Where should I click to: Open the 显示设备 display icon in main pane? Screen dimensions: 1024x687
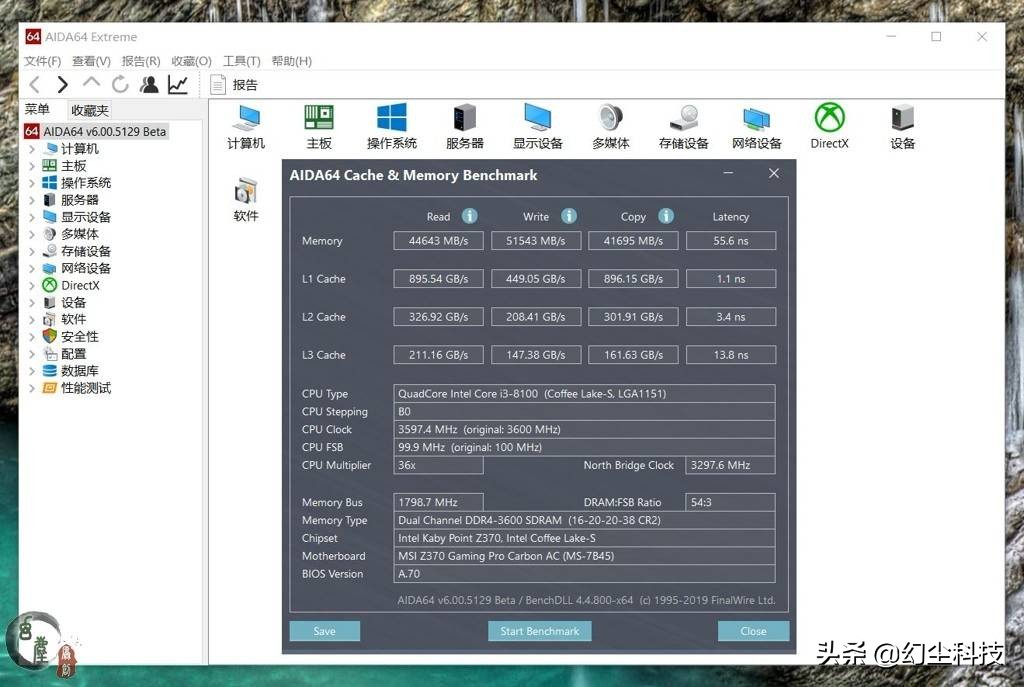tap(537, 127)
